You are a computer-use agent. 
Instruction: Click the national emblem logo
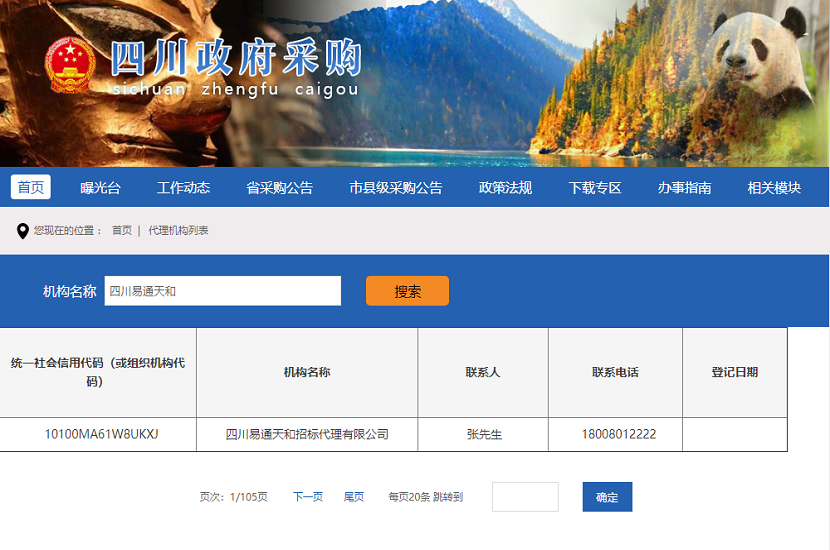pyautogui.click(x=70, y=65)
